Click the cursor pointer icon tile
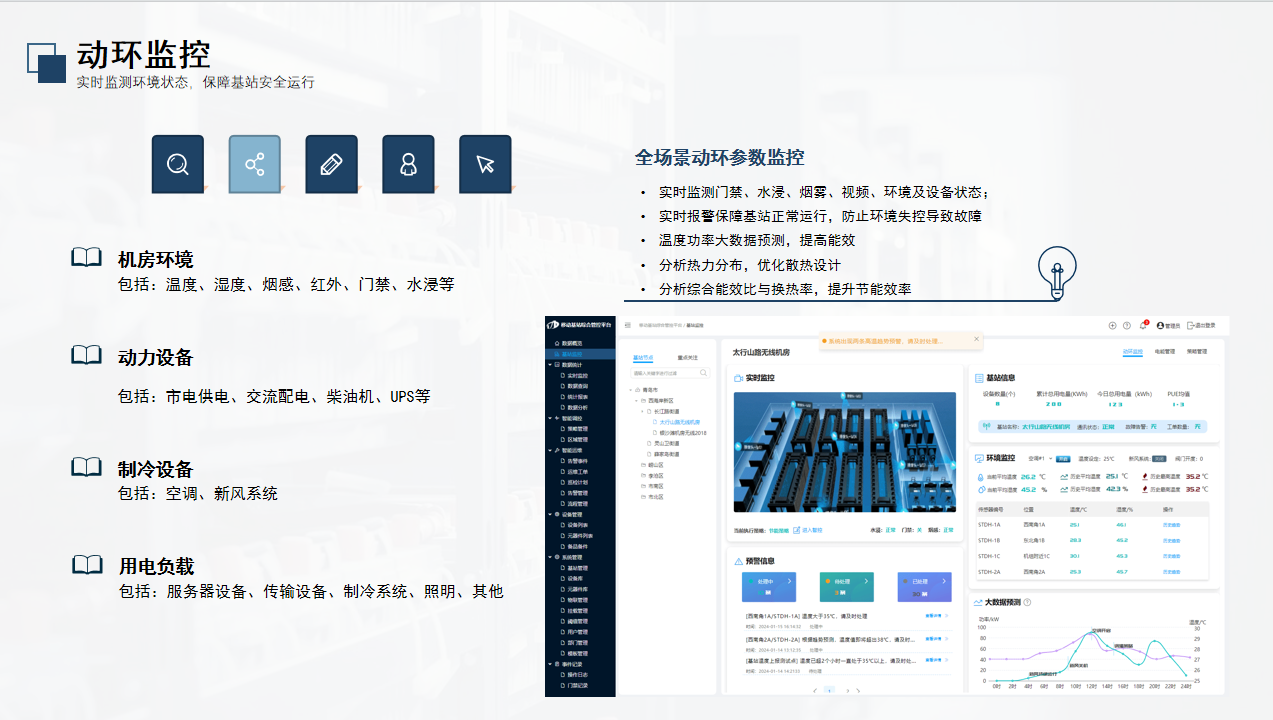The image size is (1273, 720). point(485,164)
